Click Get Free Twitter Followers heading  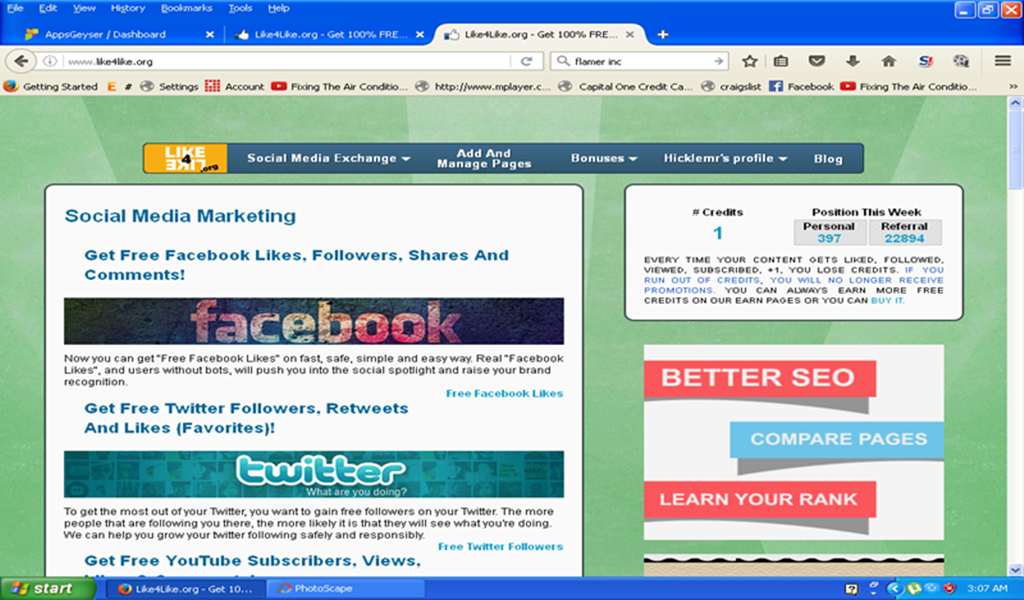pos(246,418)
